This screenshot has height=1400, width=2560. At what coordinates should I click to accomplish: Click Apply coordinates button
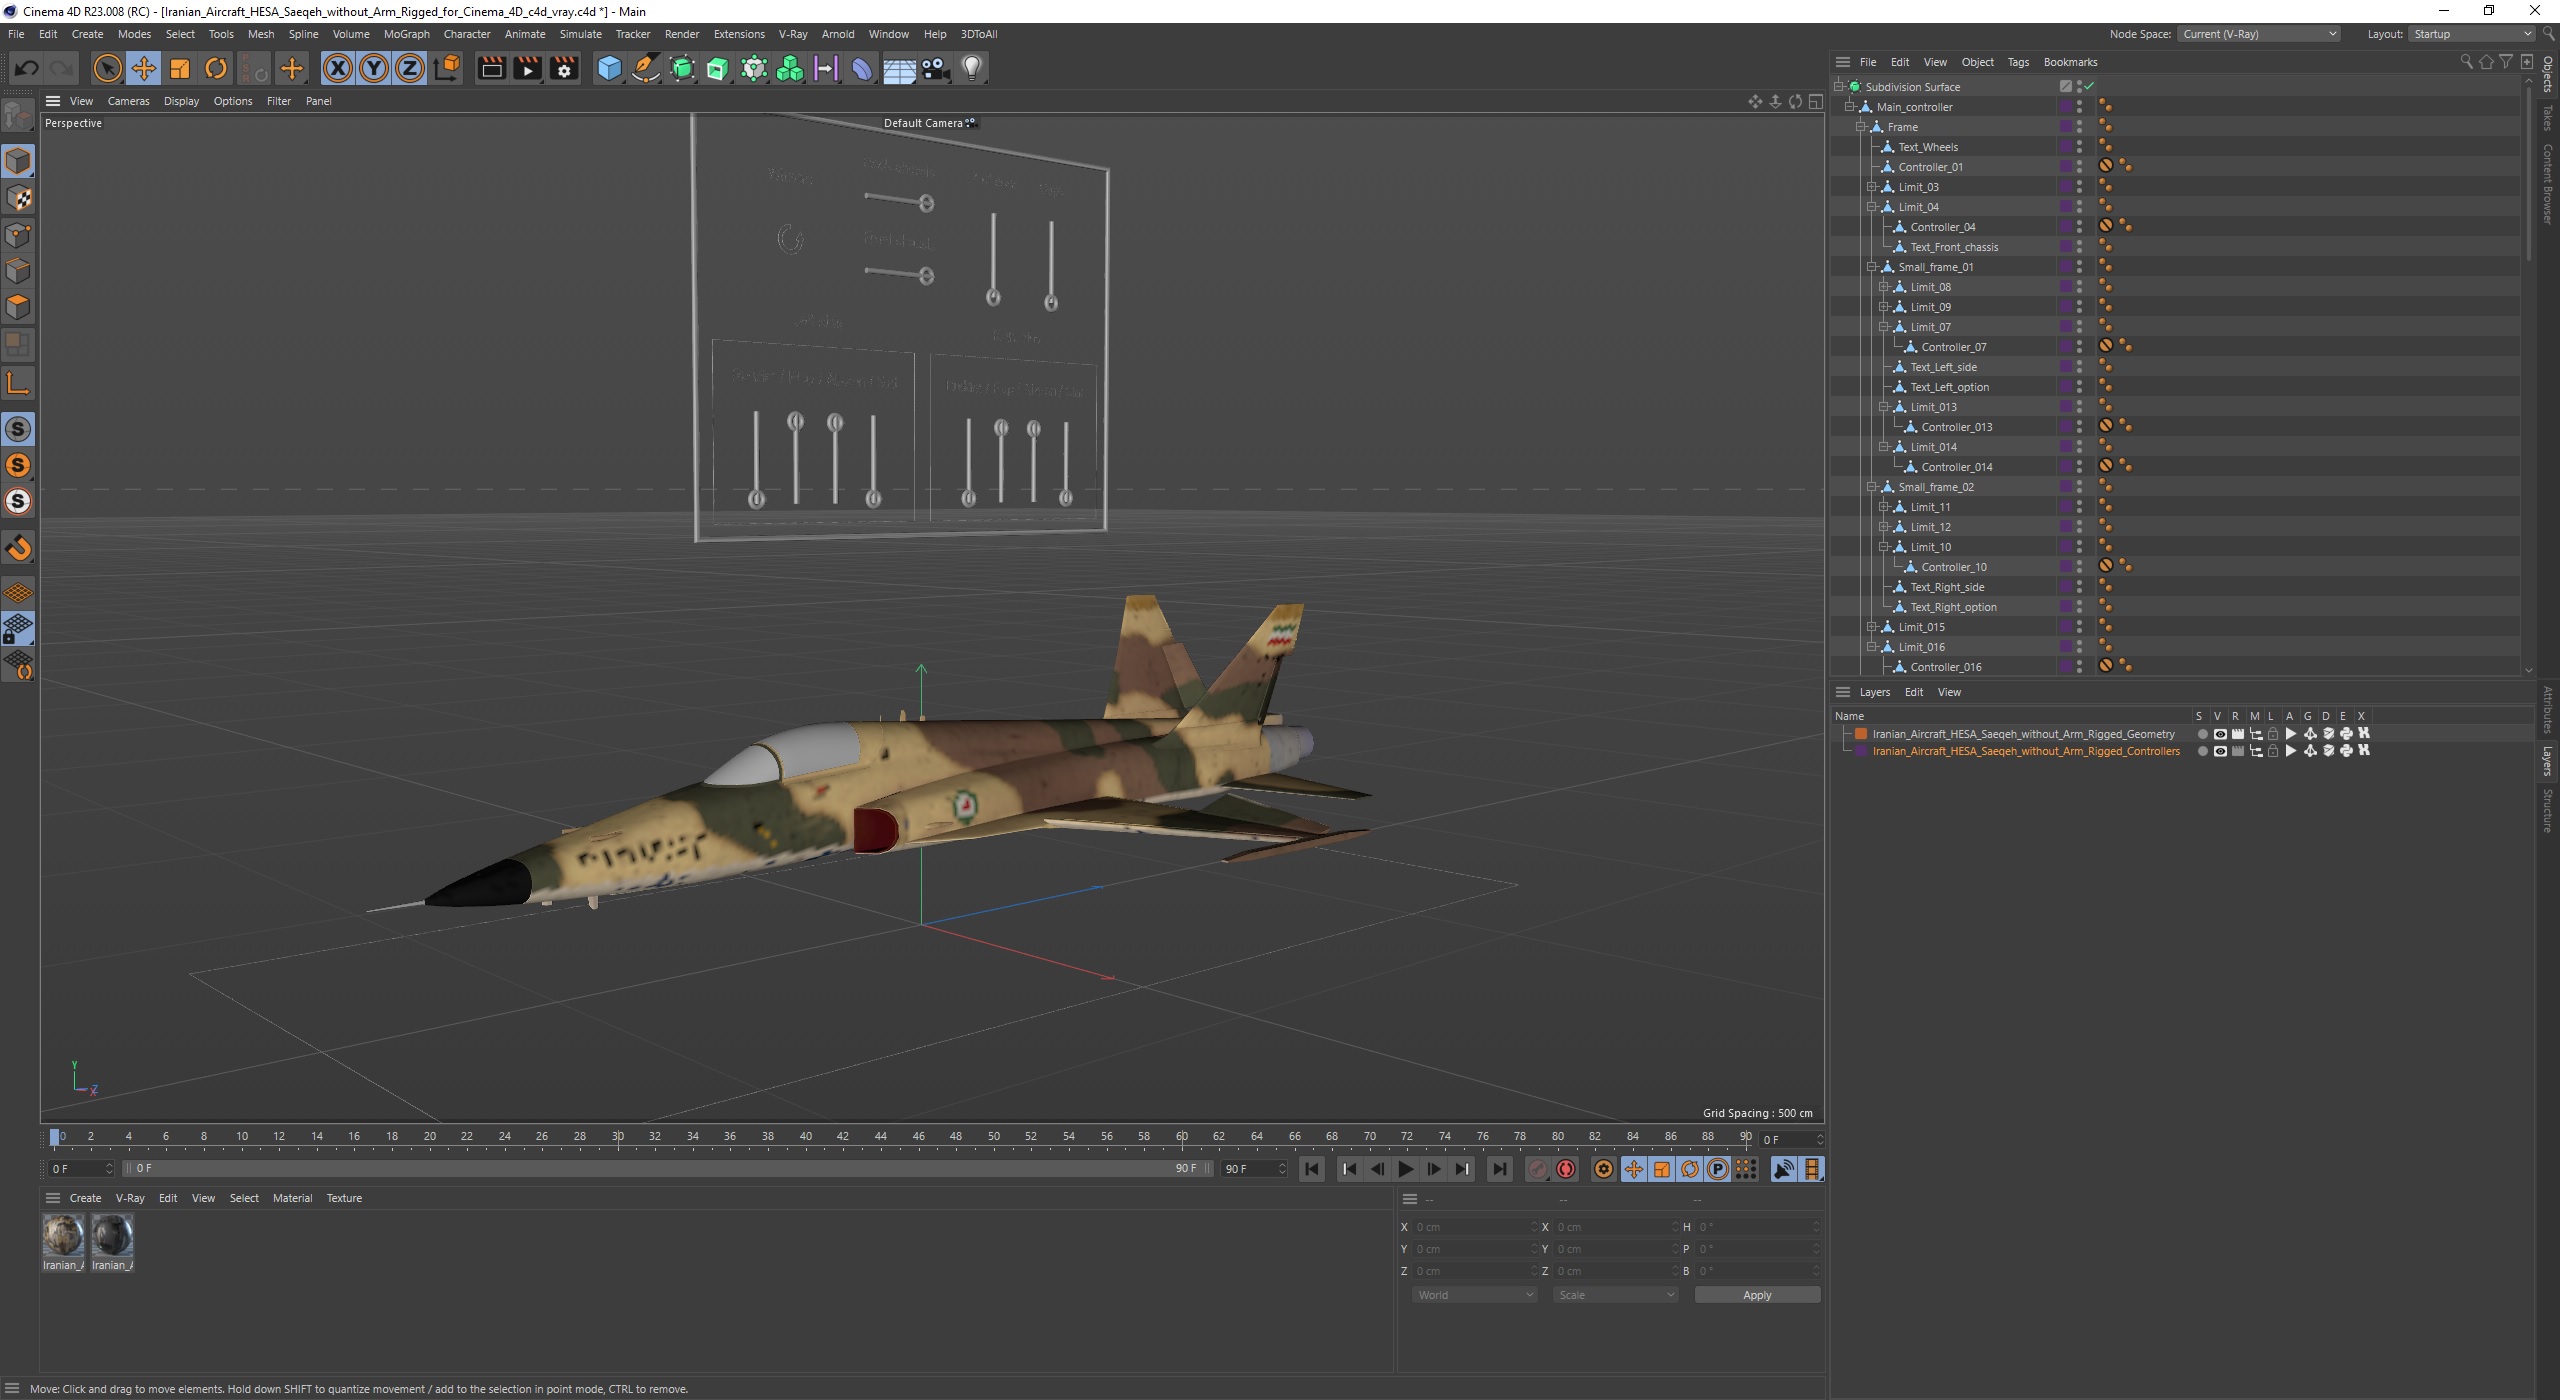1757,1295
